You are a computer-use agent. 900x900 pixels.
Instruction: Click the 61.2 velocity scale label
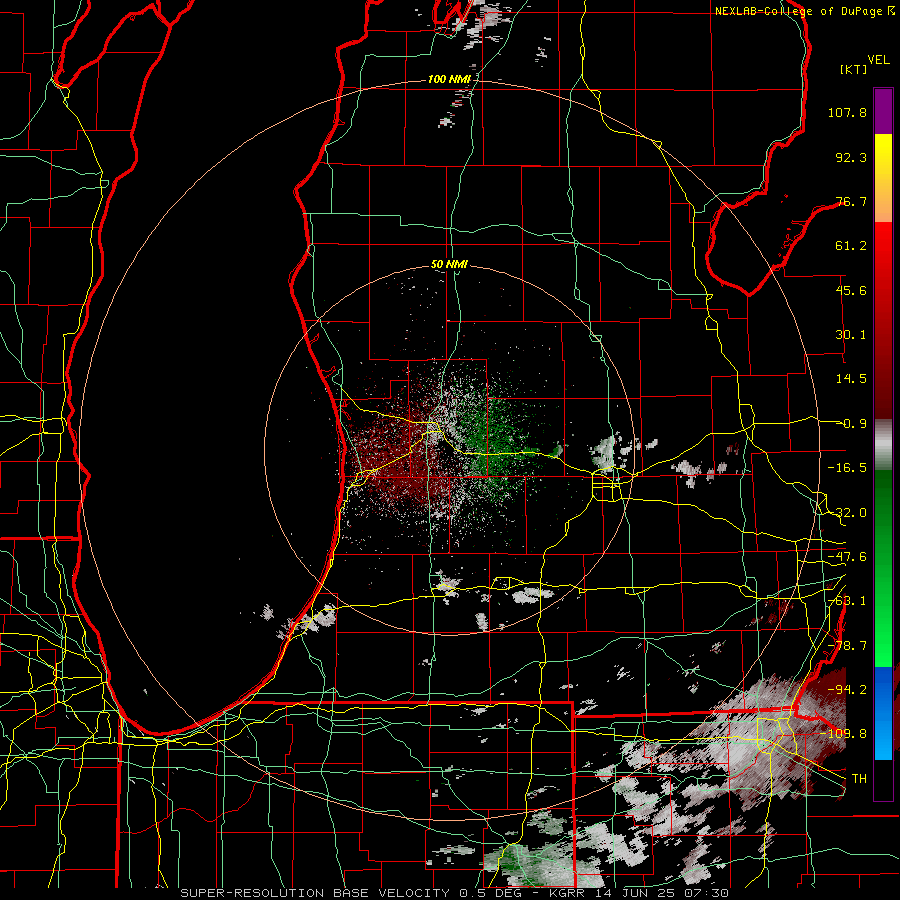(x=851, y=246)
